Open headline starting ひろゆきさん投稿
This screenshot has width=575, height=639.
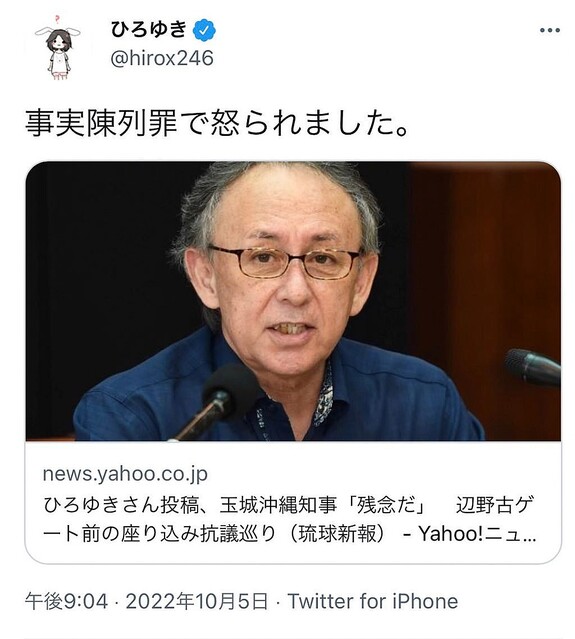point(288,519)
